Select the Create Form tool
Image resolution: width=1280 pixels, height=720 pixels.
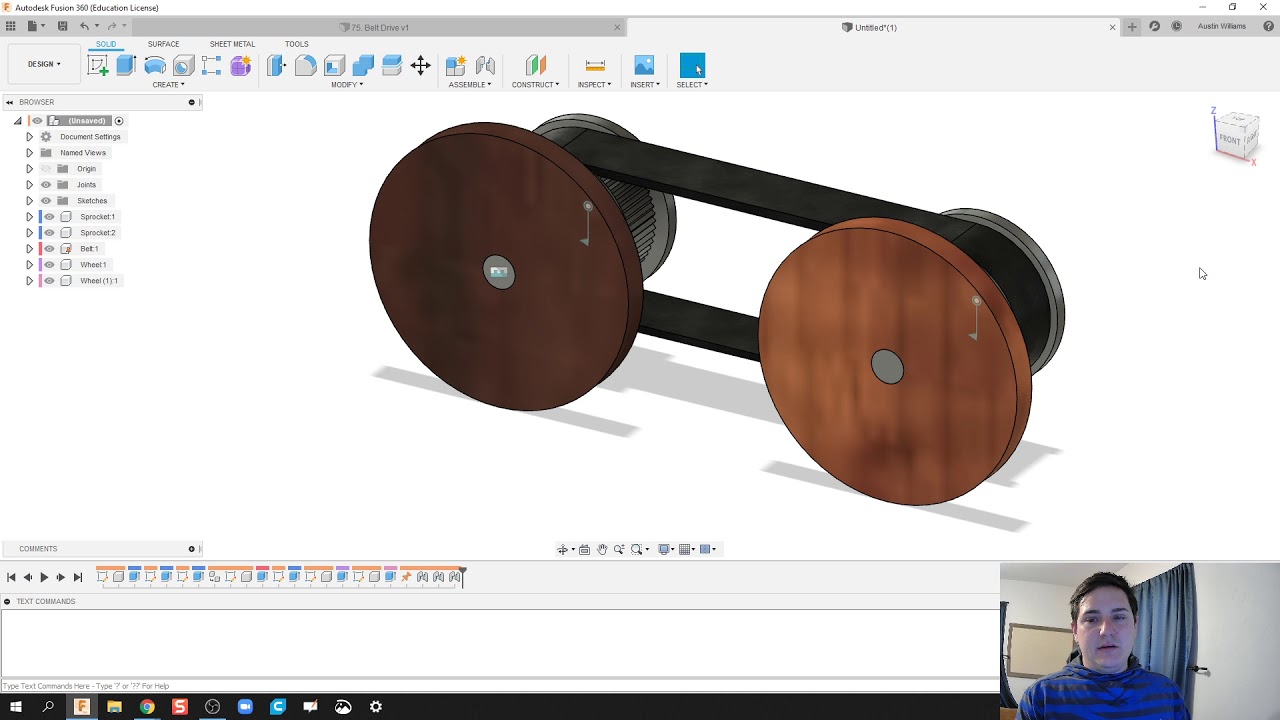[x=240, y=66]
